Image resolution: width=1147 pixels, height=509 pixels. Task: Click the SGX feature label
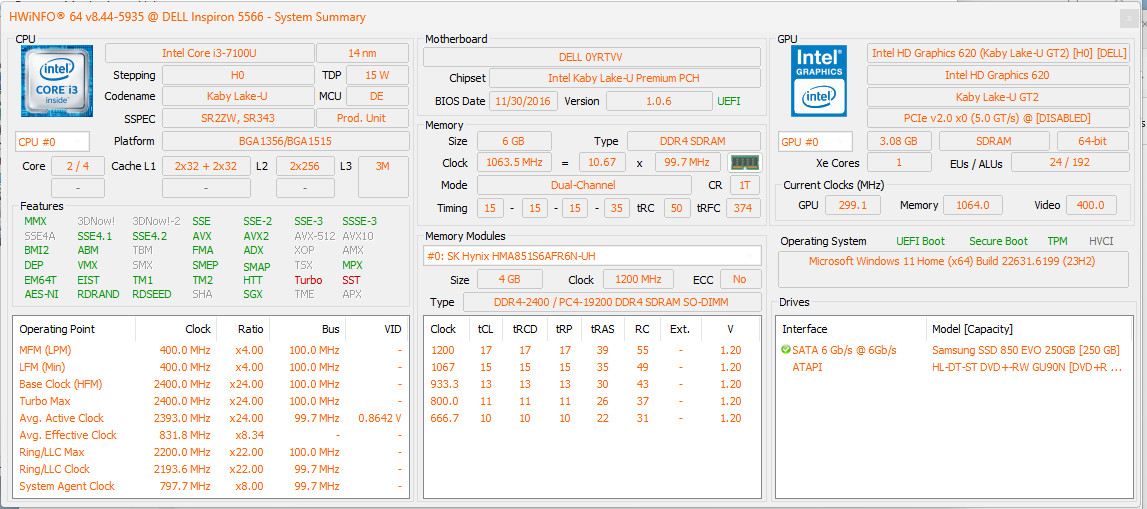[x=252, y=295]
